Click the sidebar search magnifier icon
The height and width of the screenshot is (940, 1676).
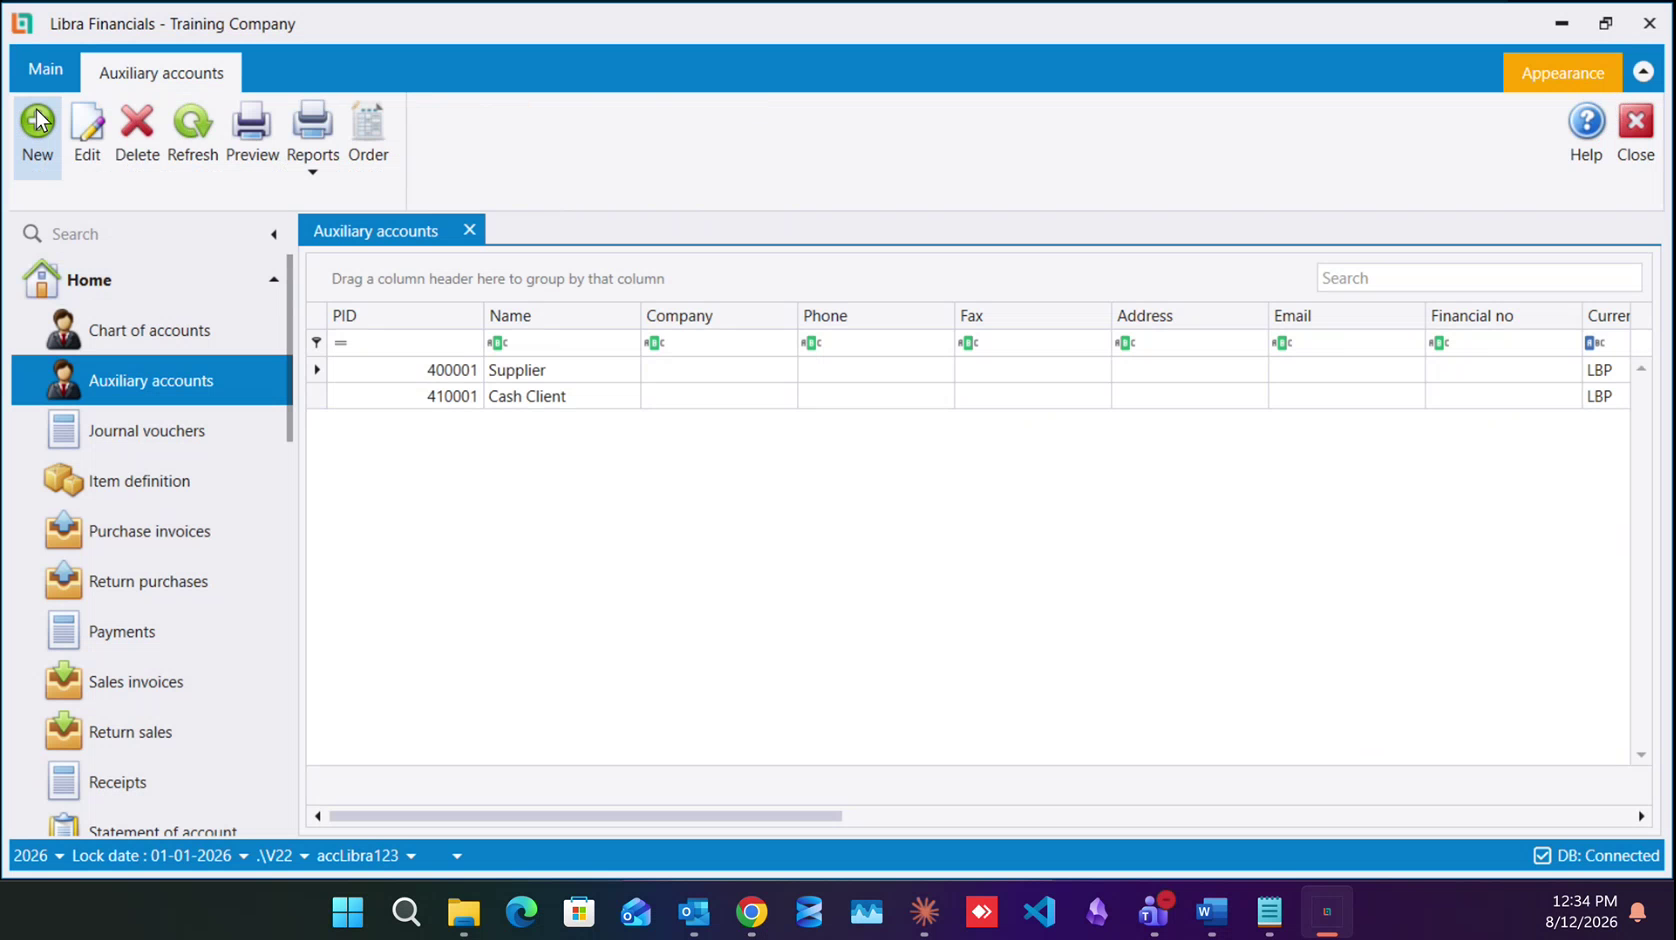[32, 233]
